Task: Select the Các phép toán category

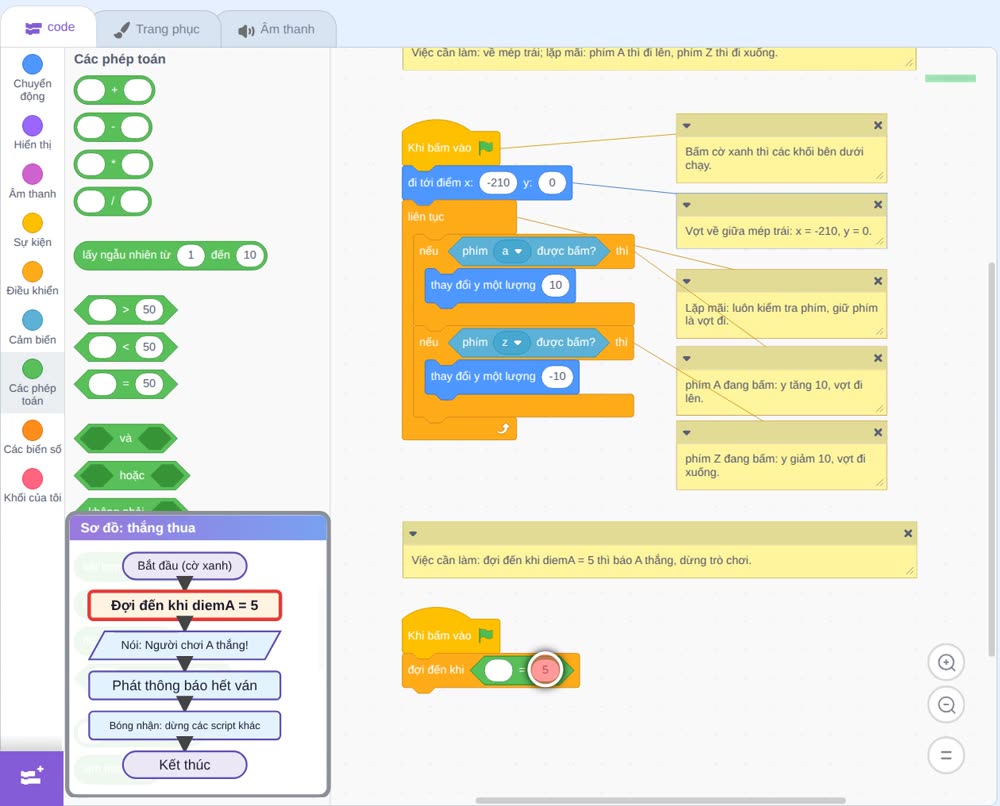Action: click(x=32, y=383)
